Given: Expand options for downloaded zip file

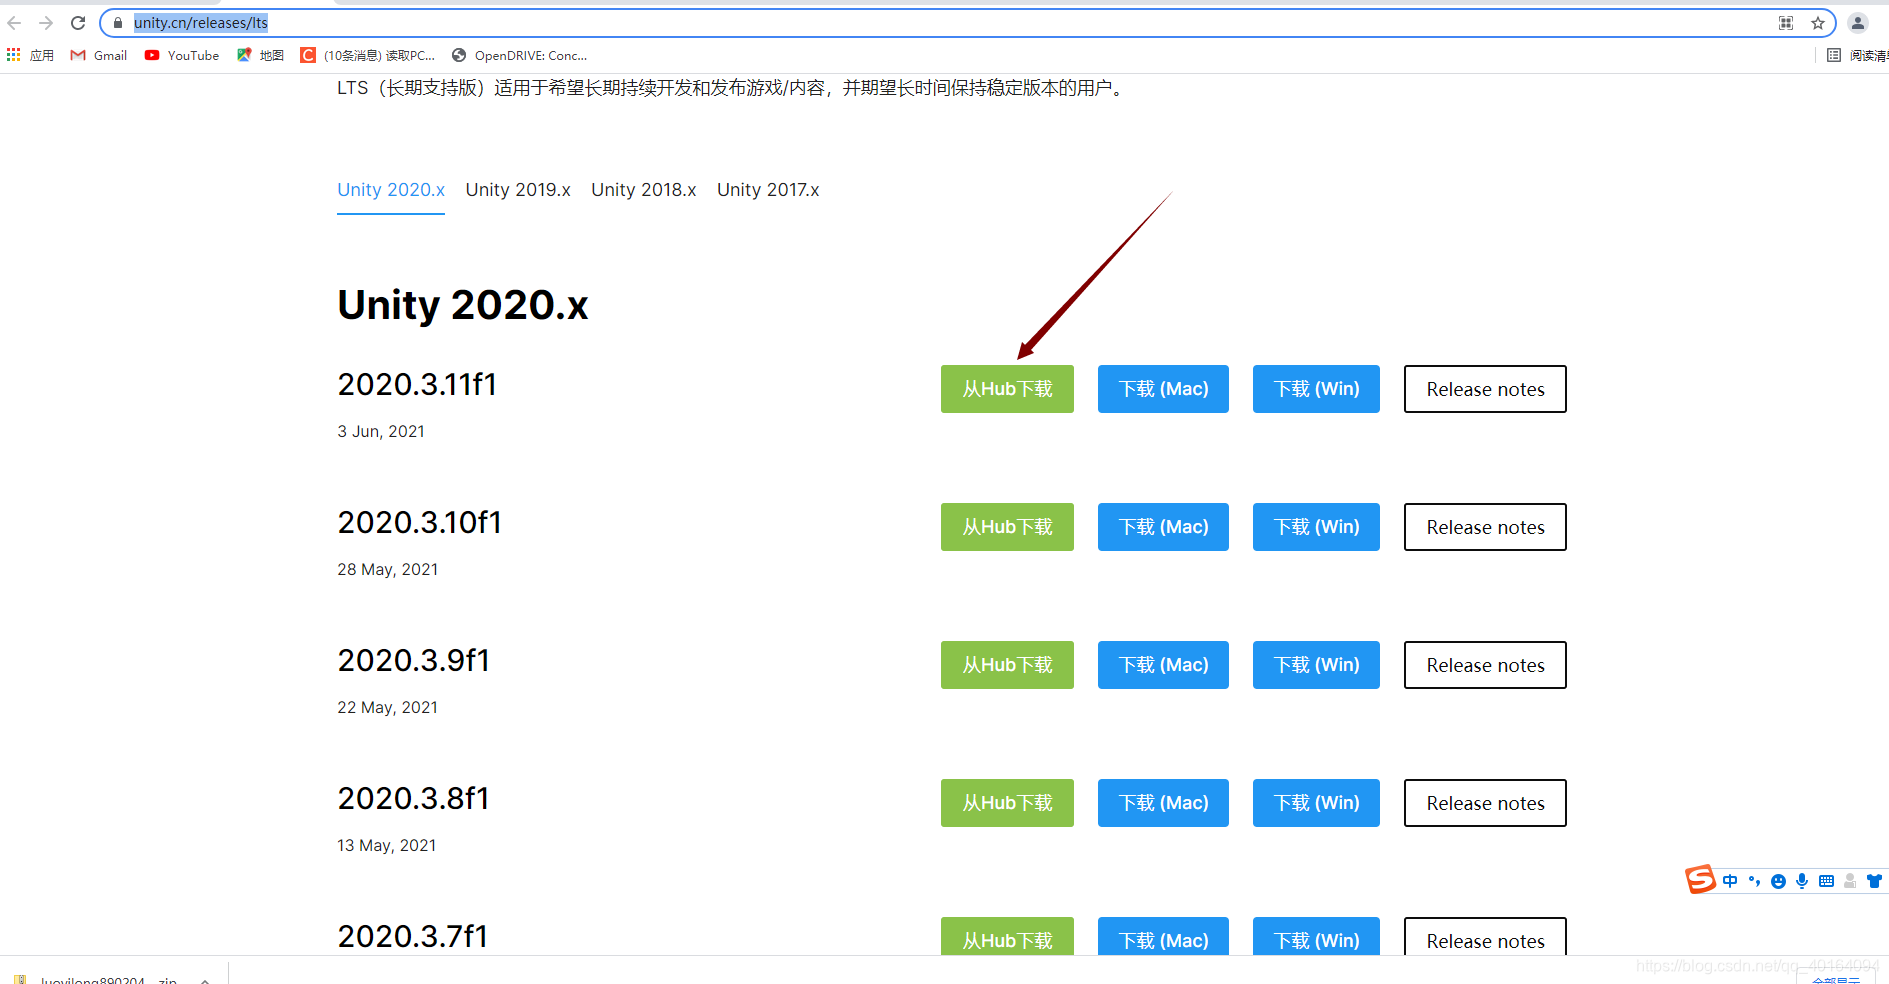Looking at the screenshot, I should [x=205, y=980].
